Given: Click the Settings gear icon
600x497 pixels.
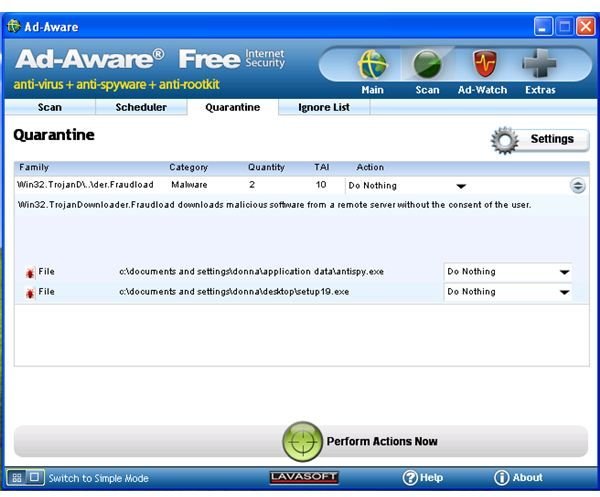Looking at the screenshot, I should click(504, 140).
